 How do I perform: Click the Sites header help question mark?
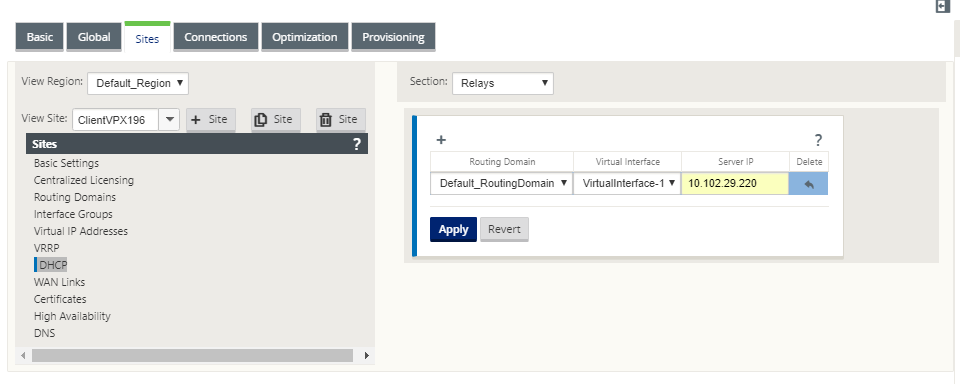[357, 144]
